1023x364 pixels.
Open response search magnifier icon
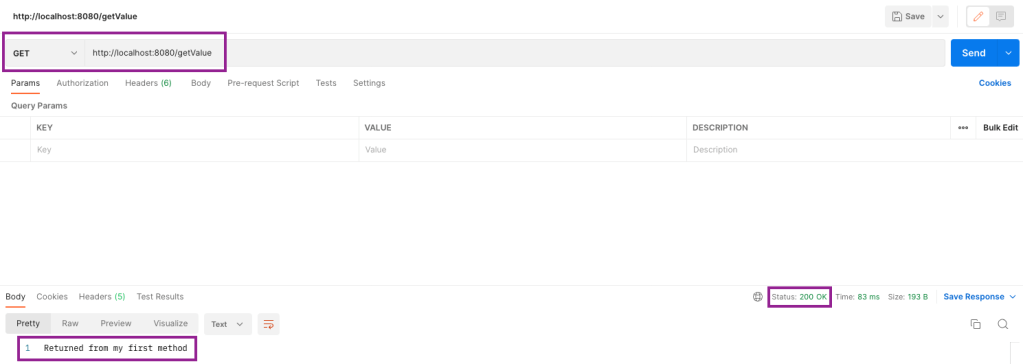click(x=1003, y=324)
